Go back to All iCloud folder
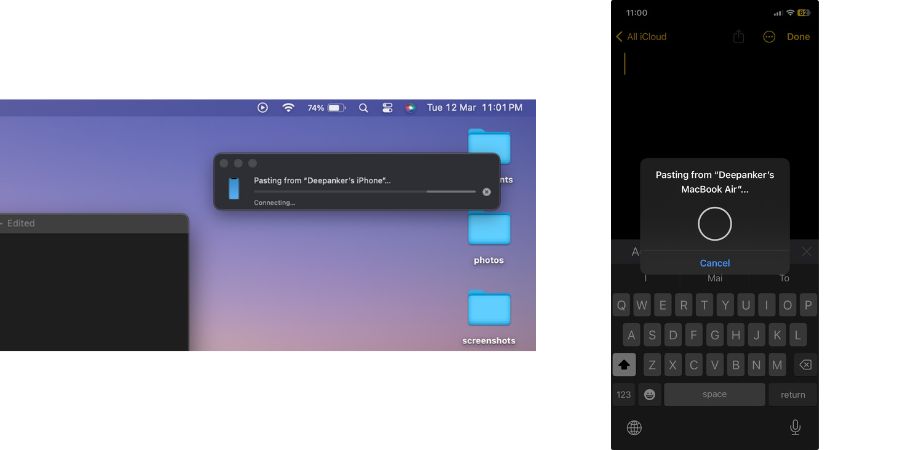The height and width of the screenshot is (450, 900). (x=641, y=37)
